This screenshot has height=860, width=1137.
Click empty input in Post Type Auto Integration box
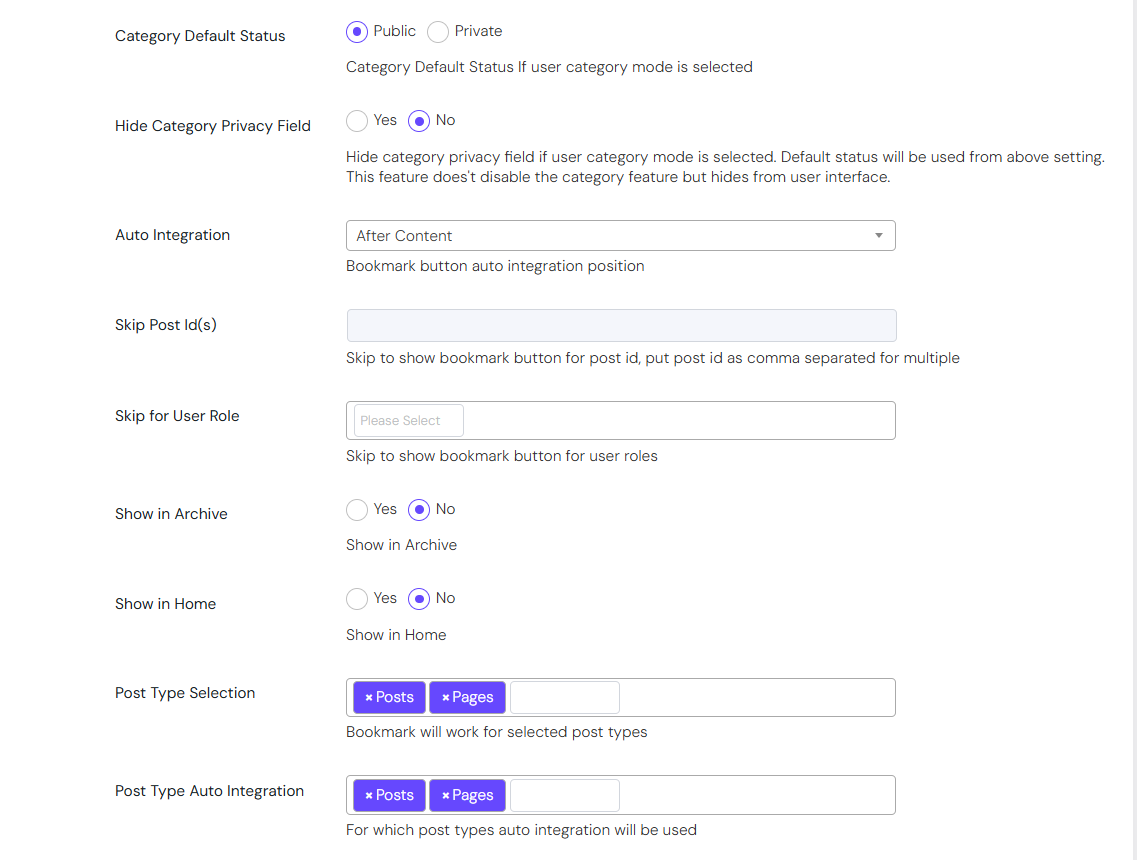point(565,795)
